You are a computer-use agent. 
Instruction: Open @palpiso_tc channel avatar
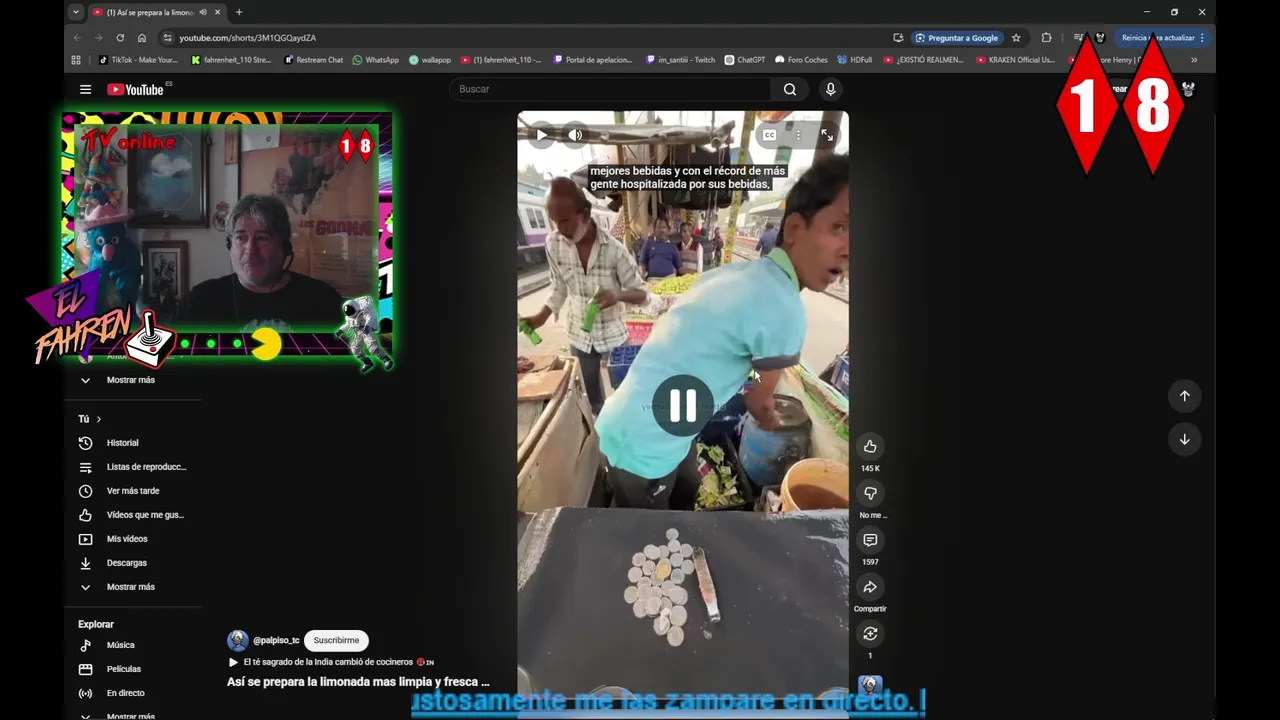click(x=237, y=641)
